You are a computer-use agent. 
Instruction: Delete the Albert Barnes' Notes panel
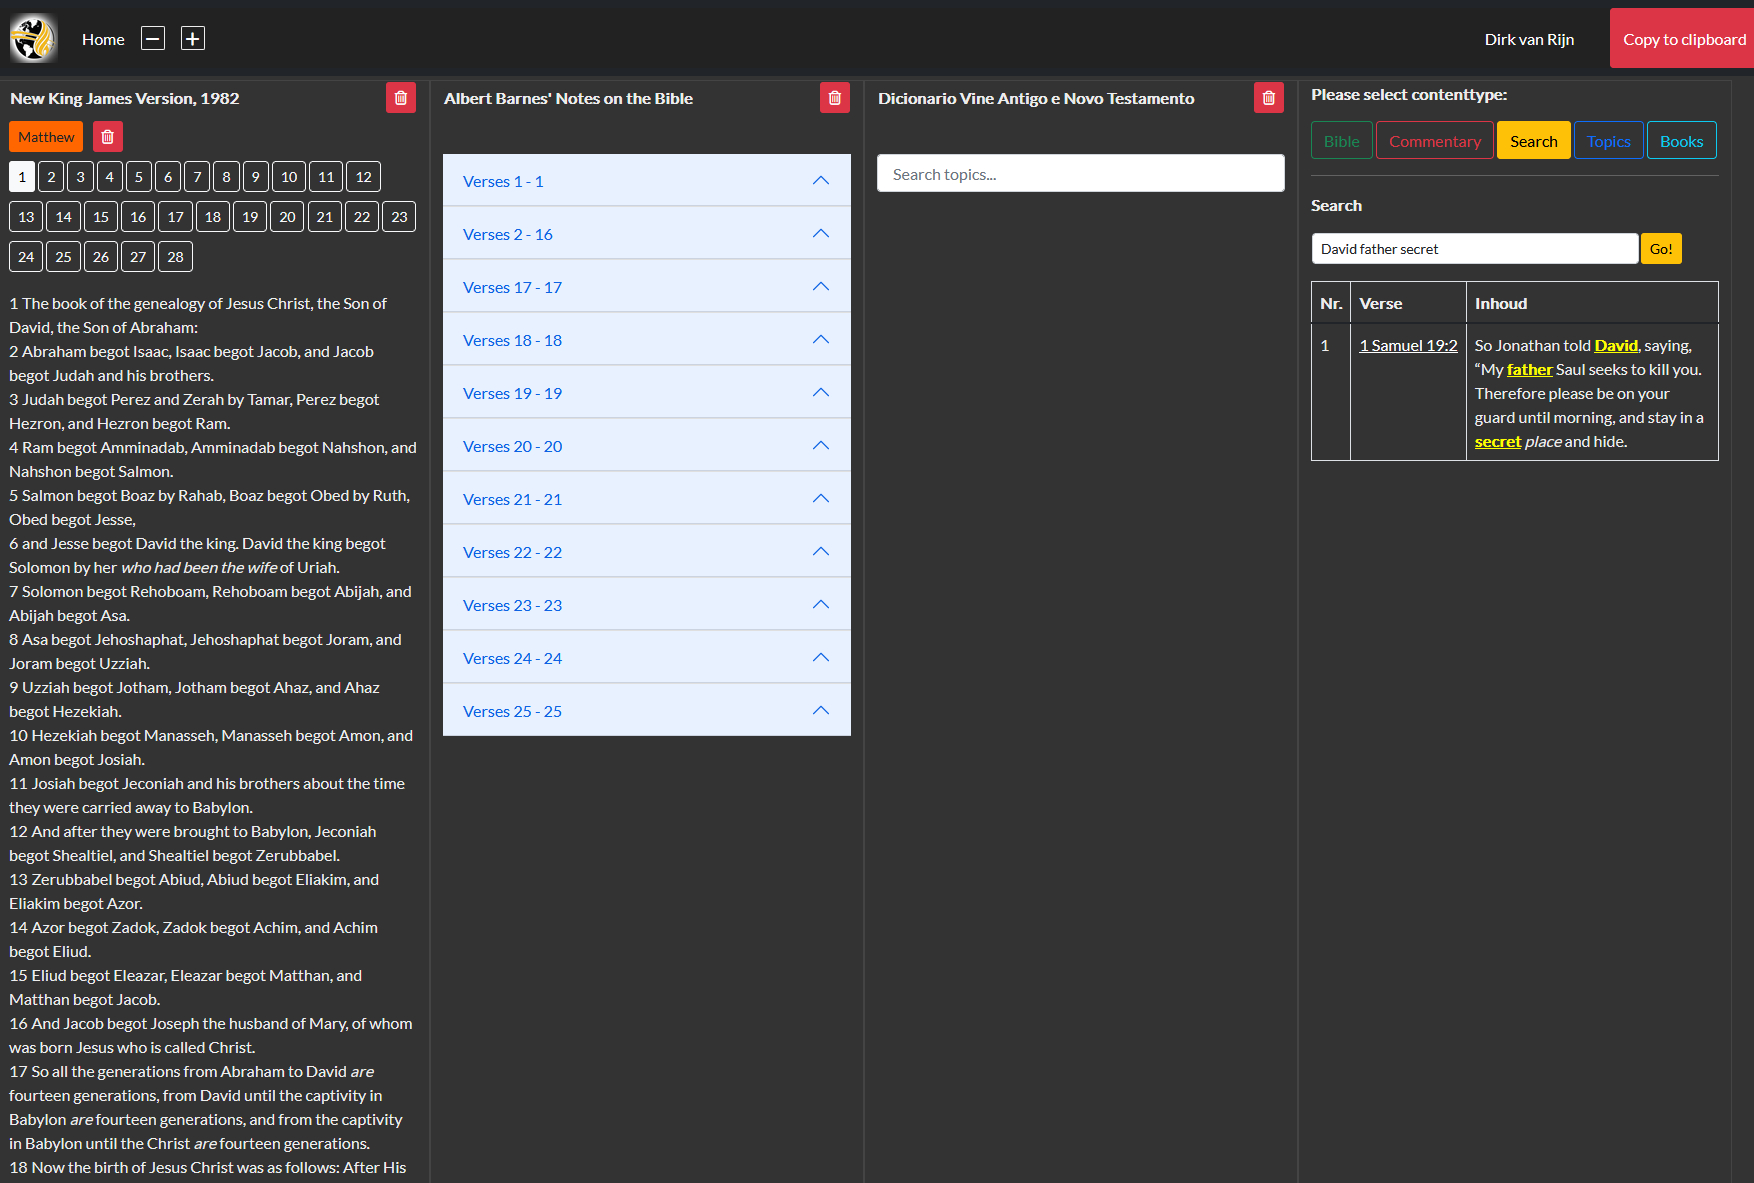834,98
